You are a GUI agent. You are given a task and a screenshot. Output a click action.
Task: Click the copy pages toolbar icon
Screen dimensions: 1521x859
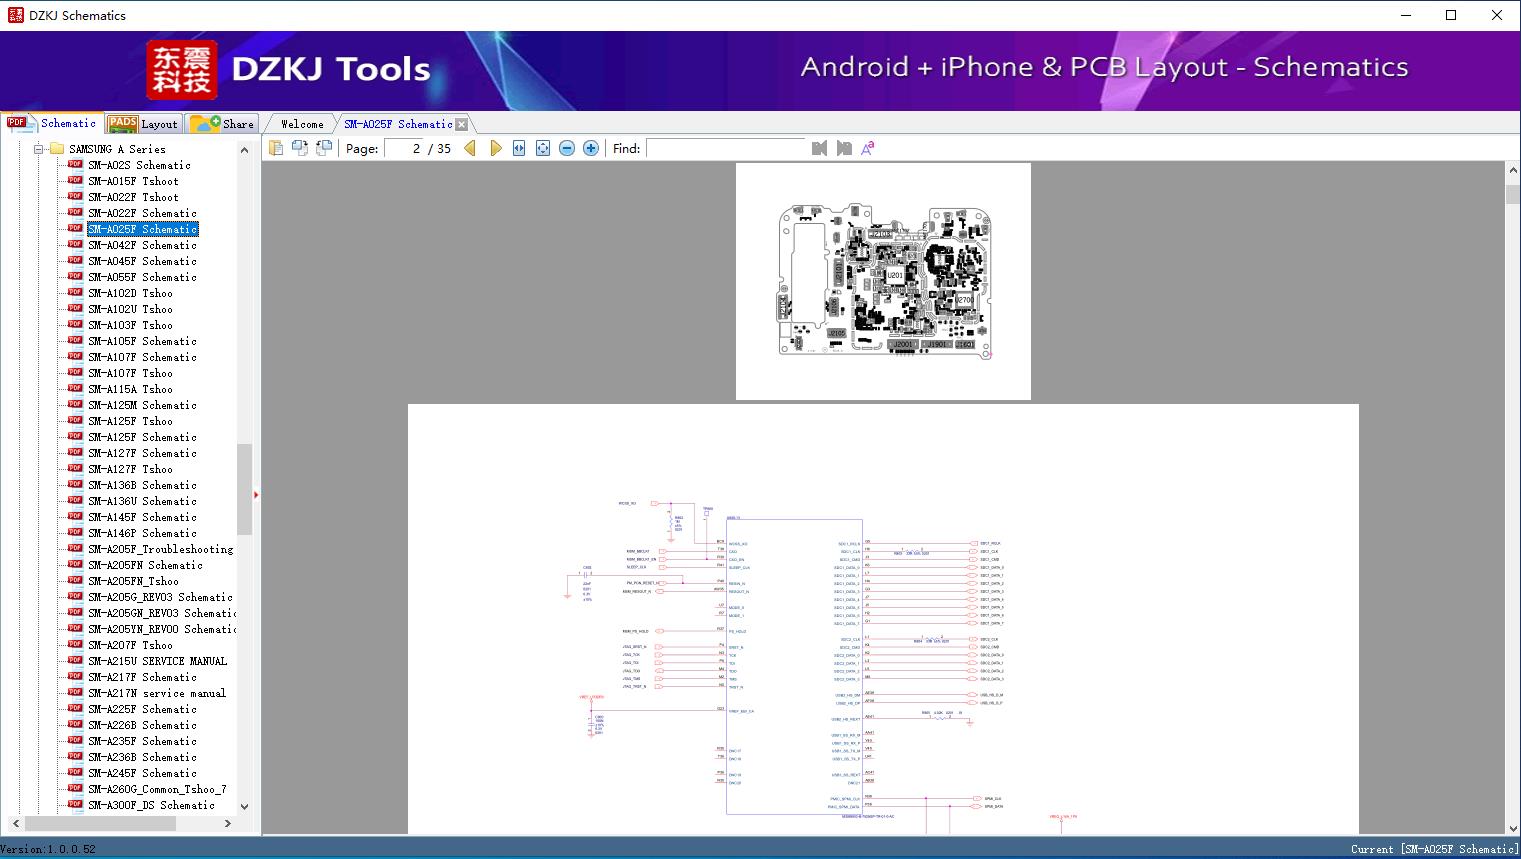(276, 148)
